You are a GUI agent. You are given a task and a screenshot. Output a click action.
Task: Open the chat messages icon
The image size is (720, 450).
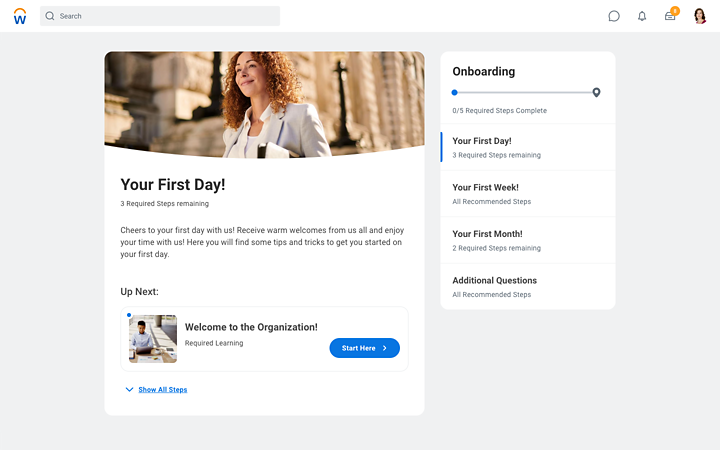coord(614,16)
